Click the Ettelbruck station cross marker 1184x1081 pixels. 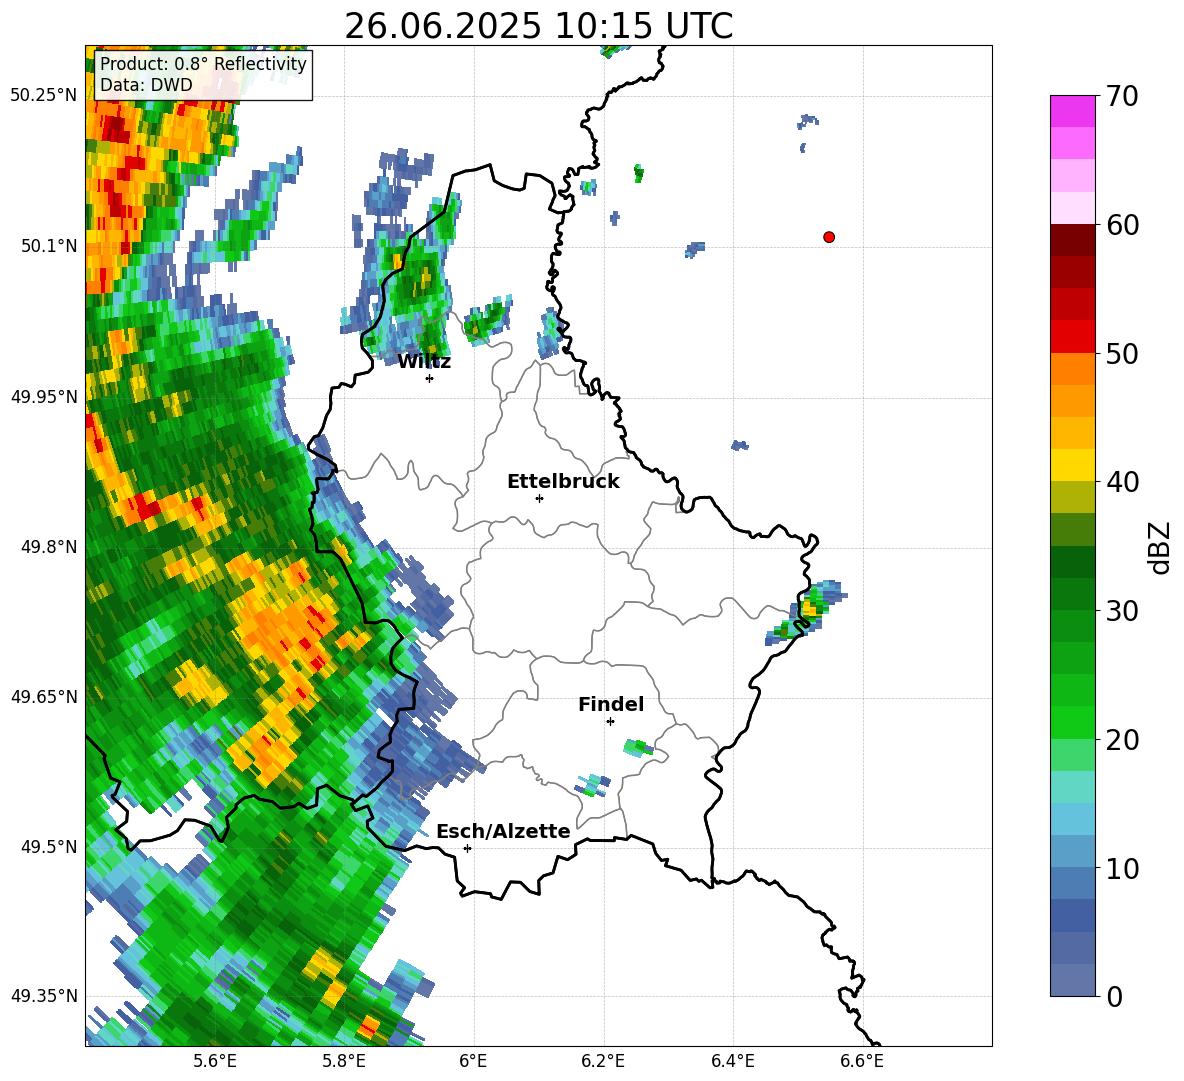pos(539,498)
